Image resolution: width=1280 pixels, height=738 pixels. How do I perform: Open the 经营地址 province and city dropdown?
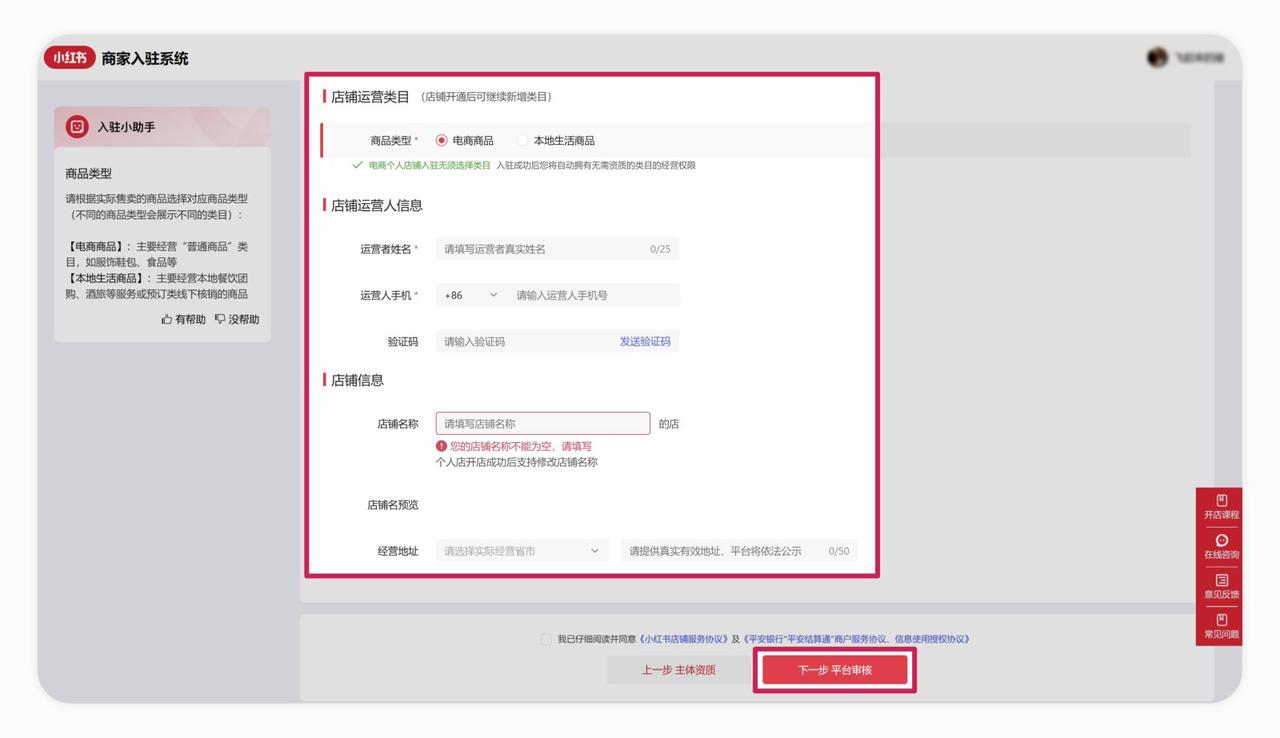coord(521,551)
